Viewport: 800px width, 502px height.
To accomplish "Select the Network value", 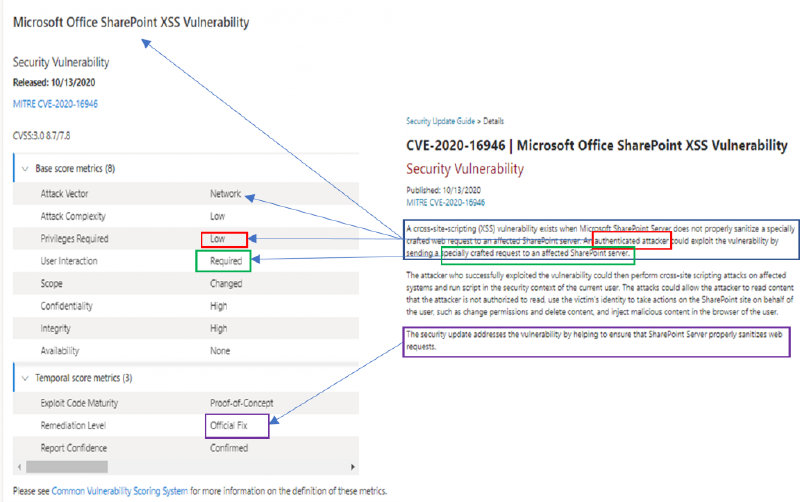I will coord(226,194).
